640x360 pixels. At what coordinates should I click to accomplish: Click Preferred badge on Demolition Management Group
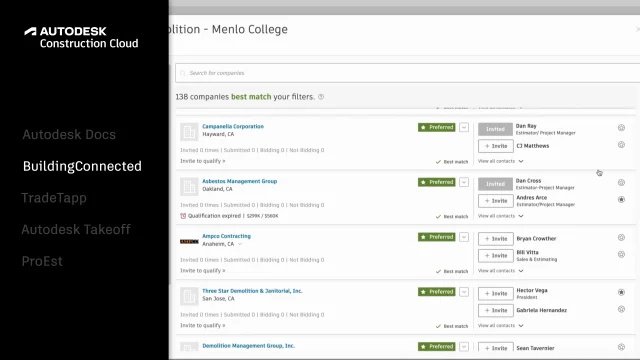(436, 347)
